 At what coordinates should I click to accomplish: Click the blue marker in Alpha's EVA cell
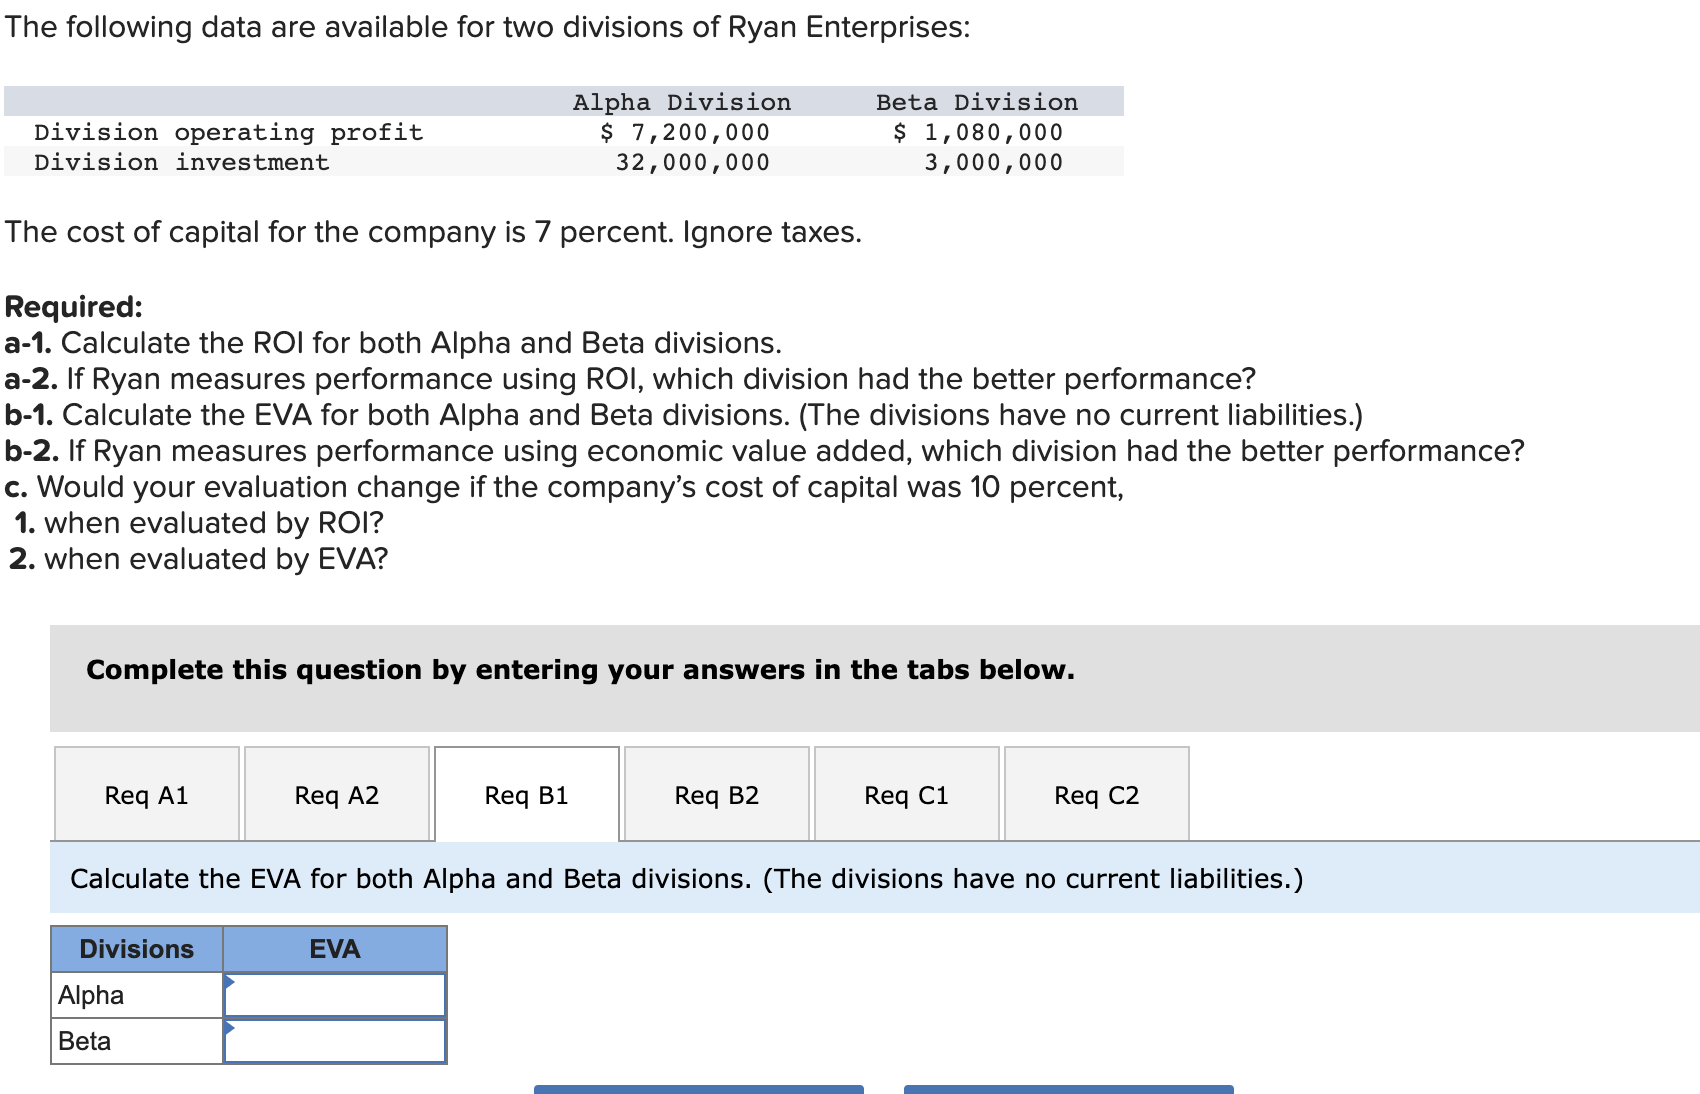click(x=230, y=982)
